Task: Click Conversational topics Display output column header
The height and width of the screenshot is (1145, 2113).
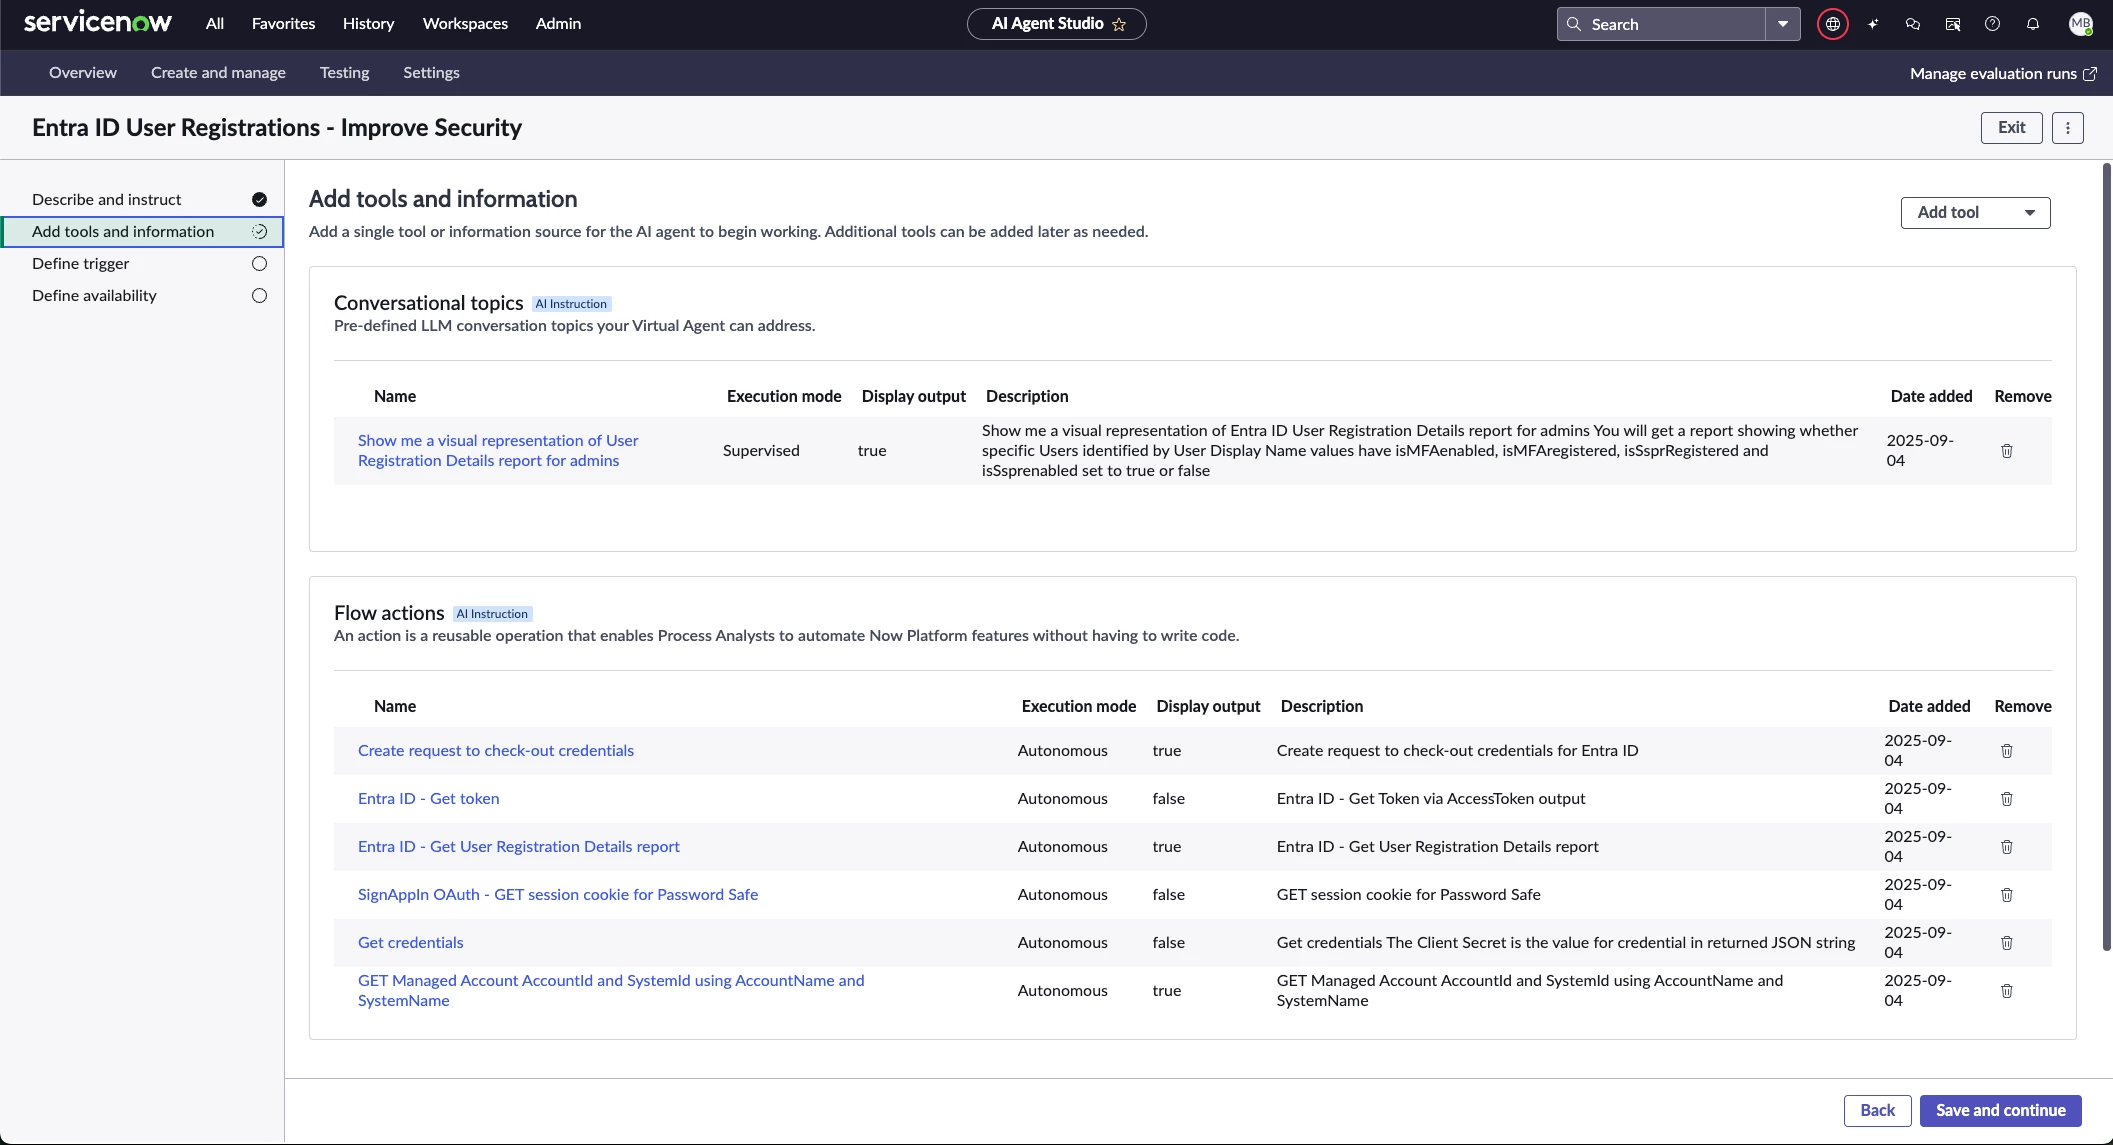Action: (913, 397)
